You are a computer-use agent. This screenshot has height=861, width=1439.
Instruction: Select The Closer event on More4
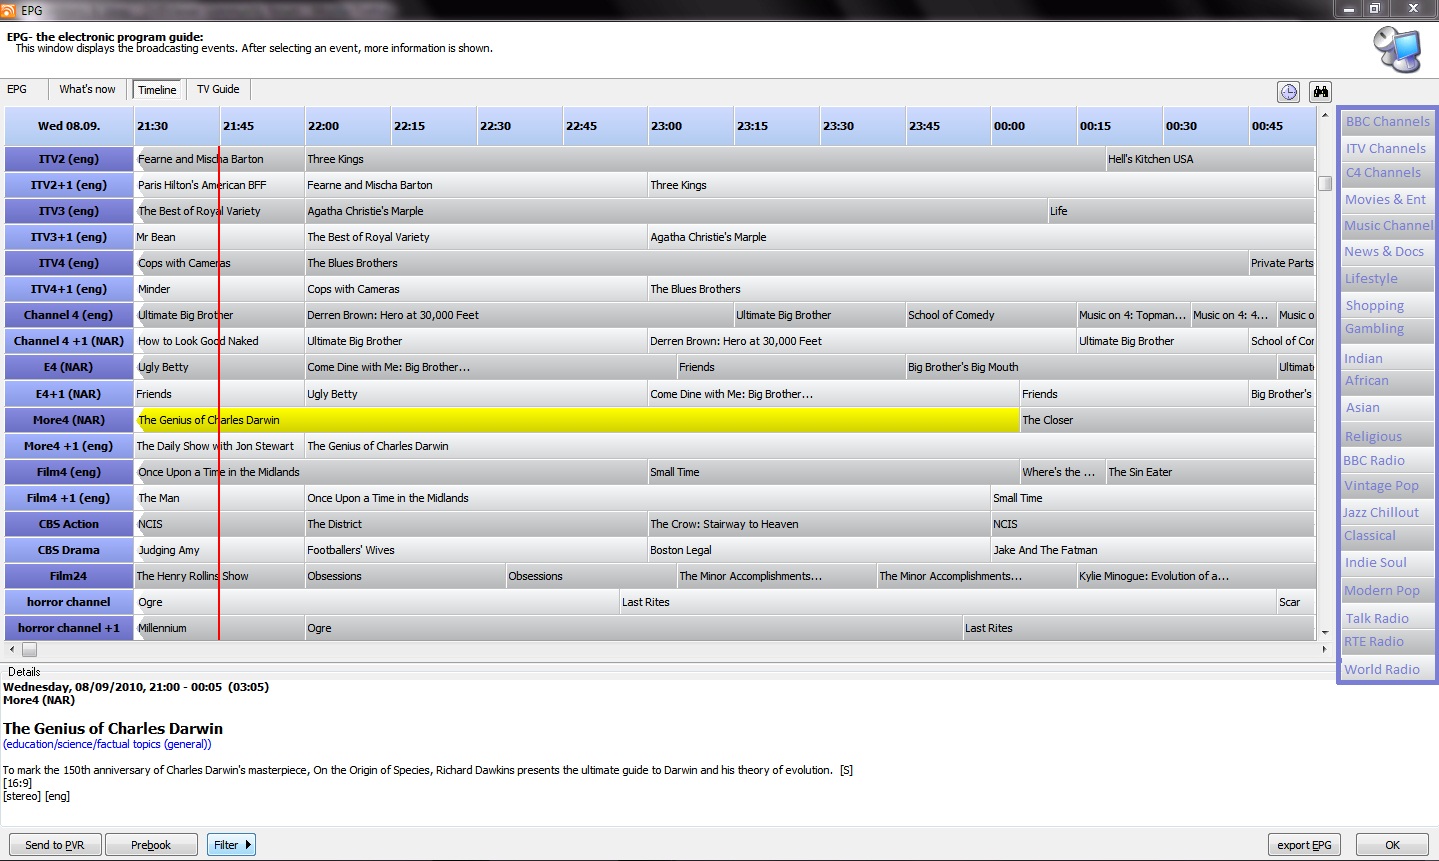point(1167,420)
